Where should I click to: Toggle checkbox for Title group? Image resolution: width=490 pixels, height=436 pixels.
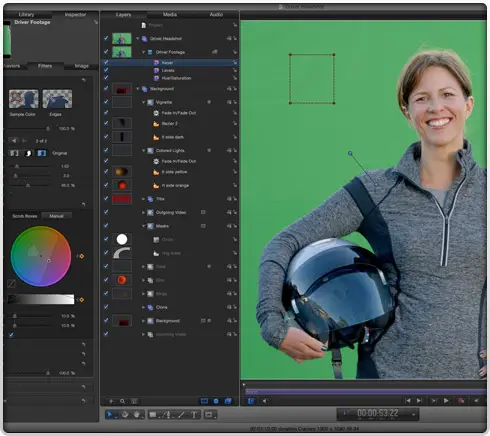pos(106,199)
